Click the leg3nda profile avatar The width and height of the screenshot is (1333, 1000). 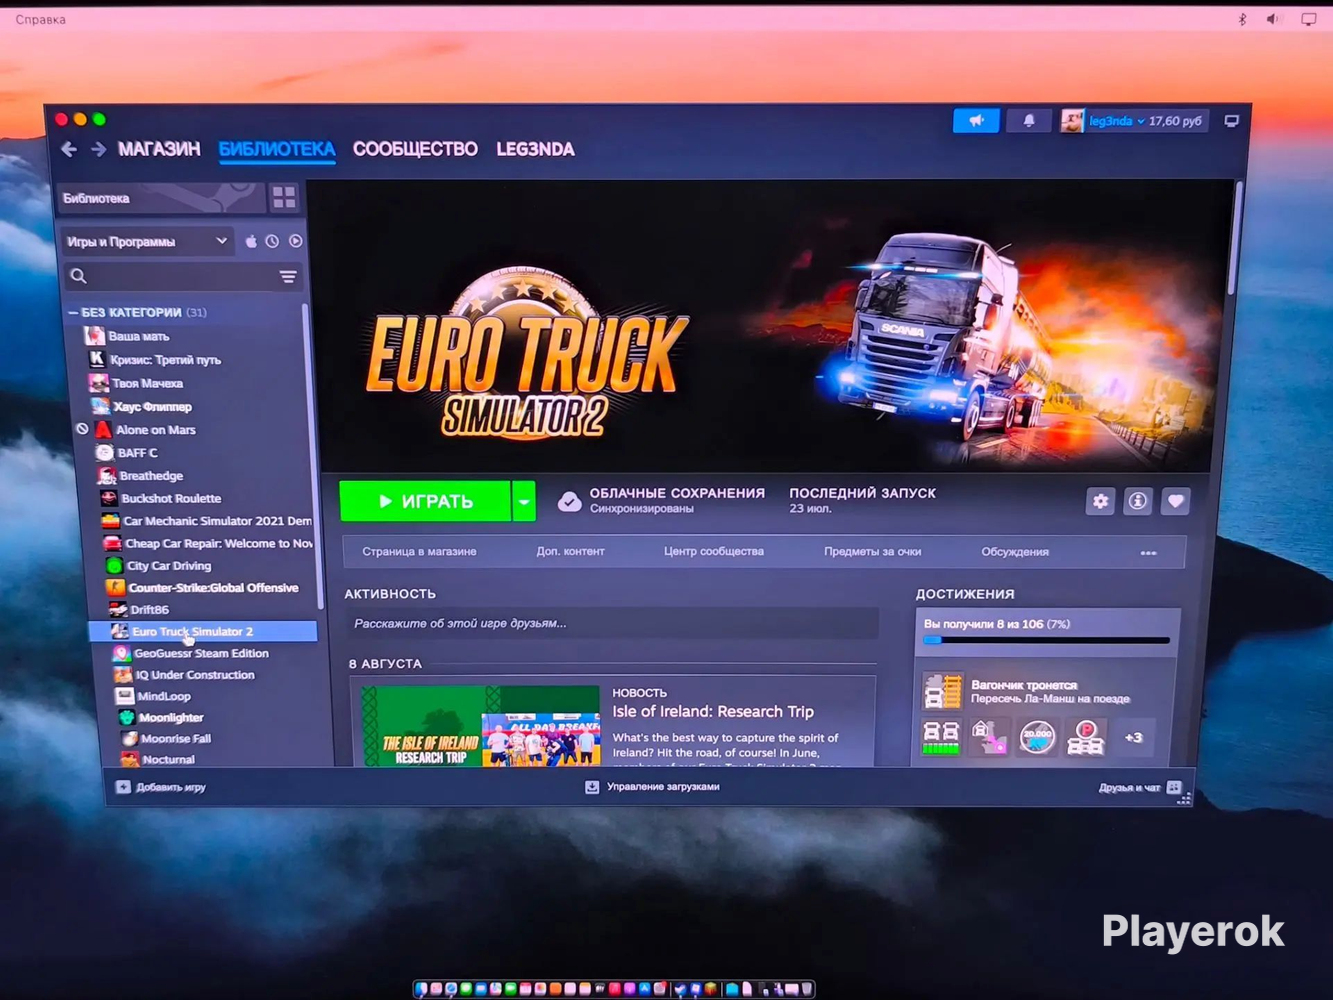pyautogui.click(x=1072, y=121)
